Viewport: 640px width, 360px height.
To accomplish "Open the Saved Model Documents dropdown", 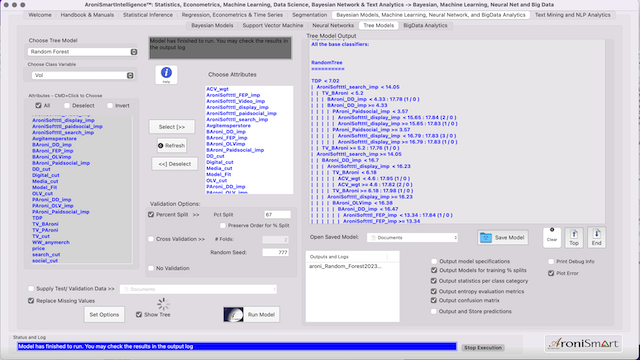I will coord(412,238).
